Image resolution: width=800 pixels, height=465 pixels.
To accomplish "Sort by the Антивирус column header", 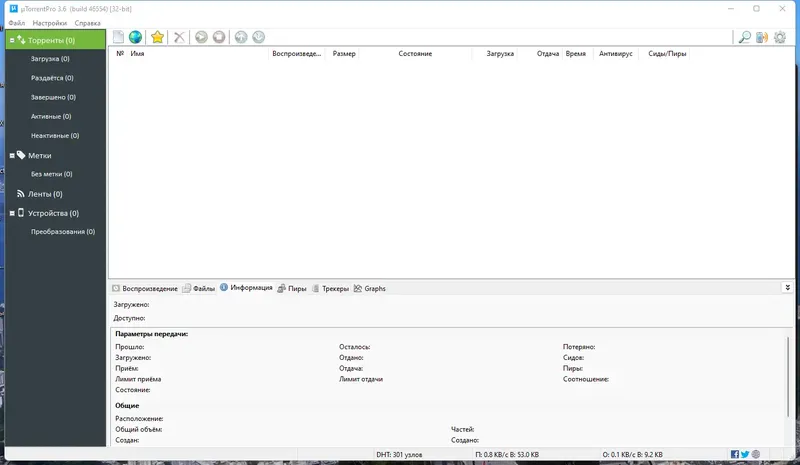I will (x=616, y=53).
